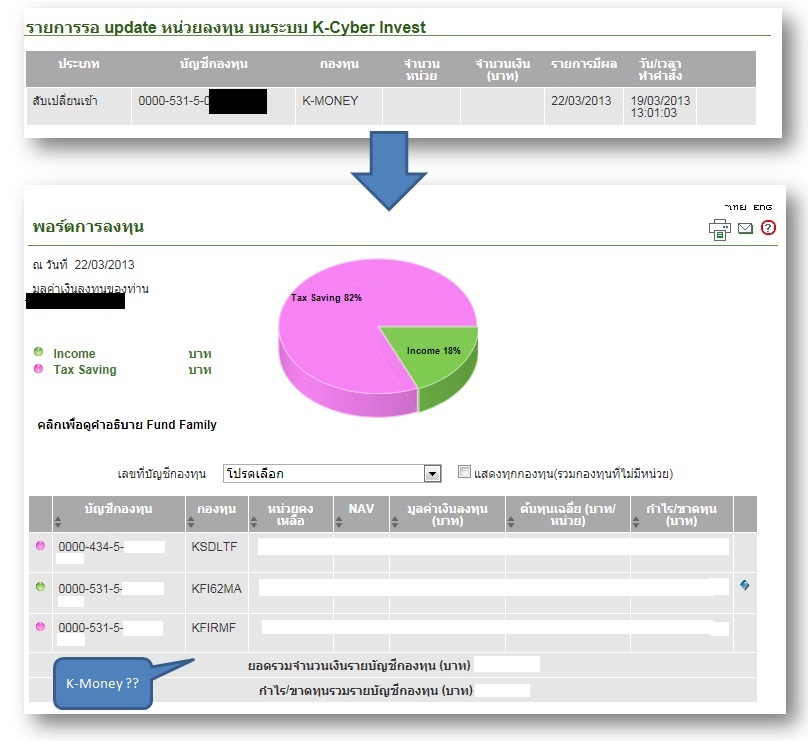
Task: Click account number in KFIRMF row
Action: coord(90,628)
